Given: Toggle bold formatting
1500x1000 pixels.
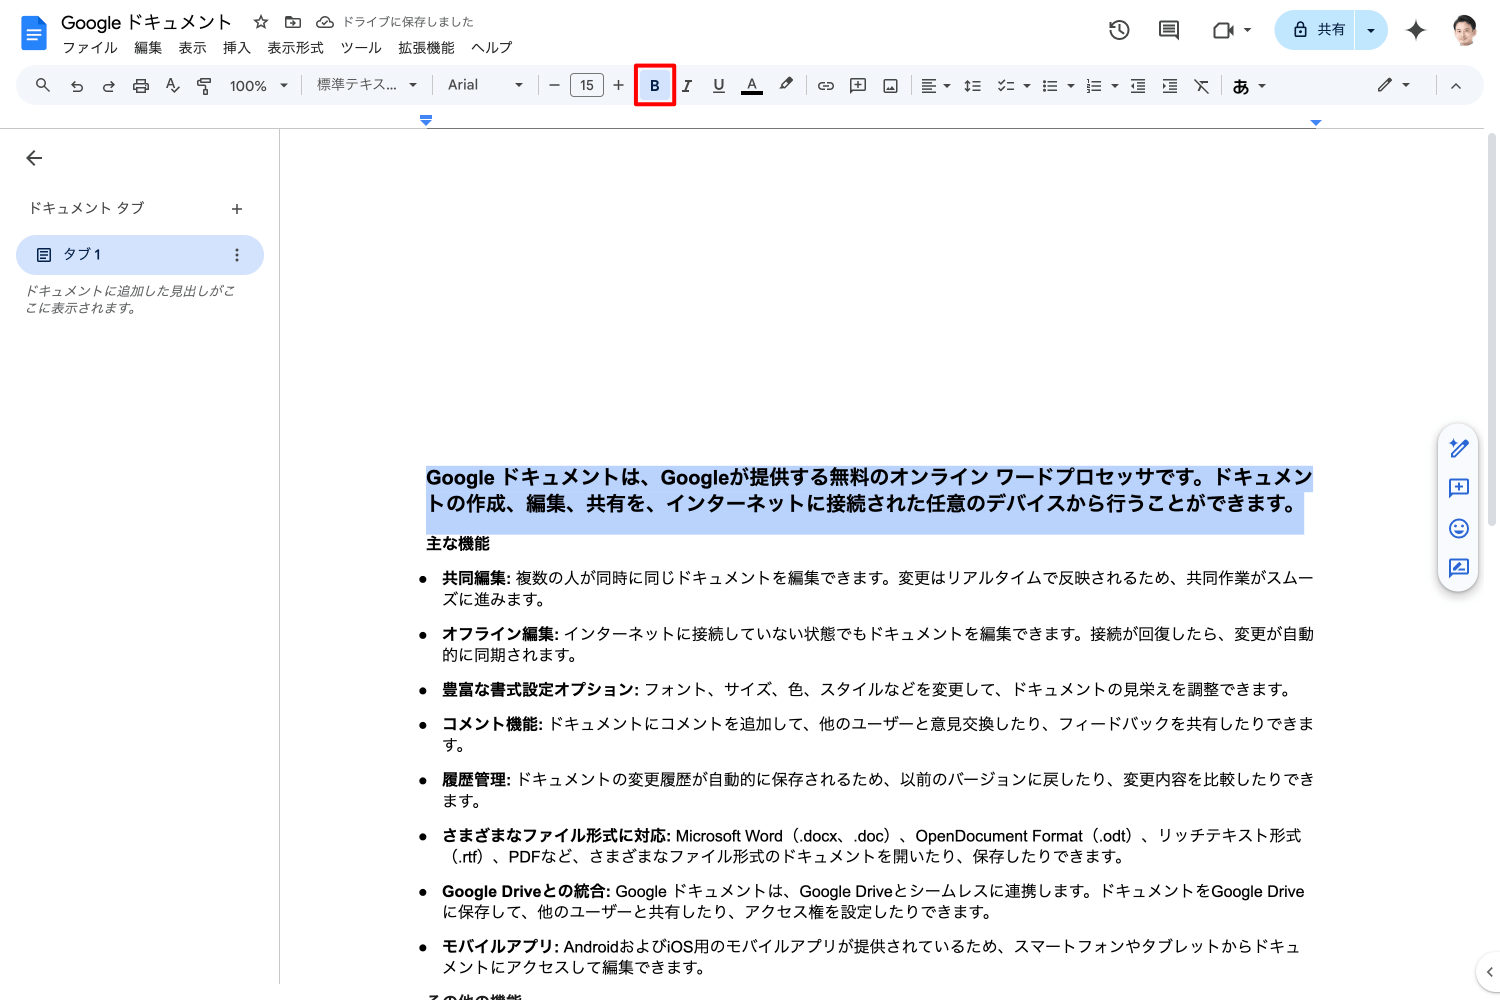Looking at the screenshot, I should (655, 86).
